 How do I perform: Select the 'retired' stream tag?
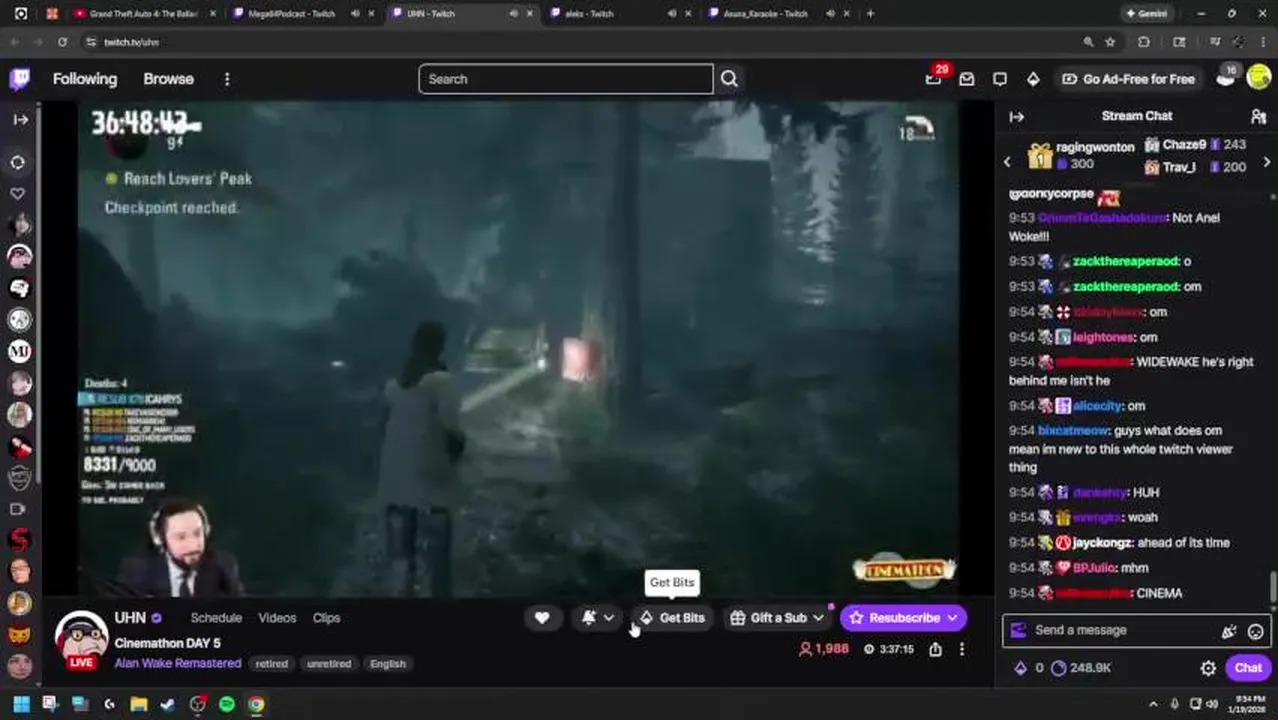click(271, 664)
